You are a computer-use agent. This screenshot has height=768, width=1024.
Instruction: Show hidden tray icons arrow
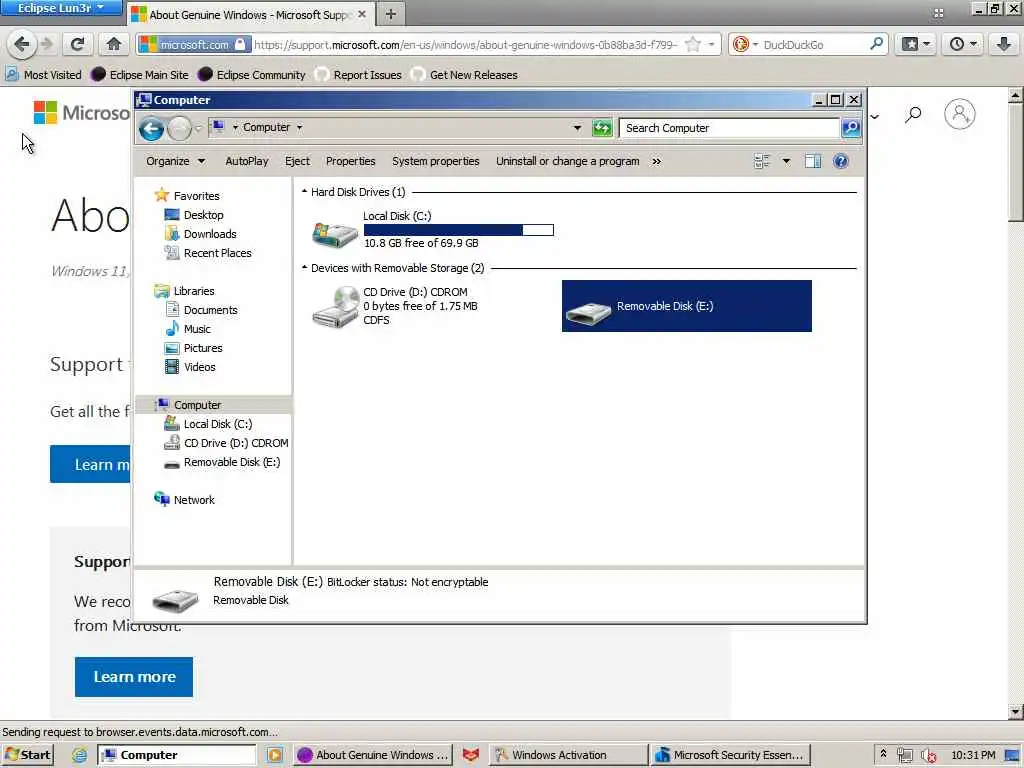pyautogui.click(x=883, y=754)
